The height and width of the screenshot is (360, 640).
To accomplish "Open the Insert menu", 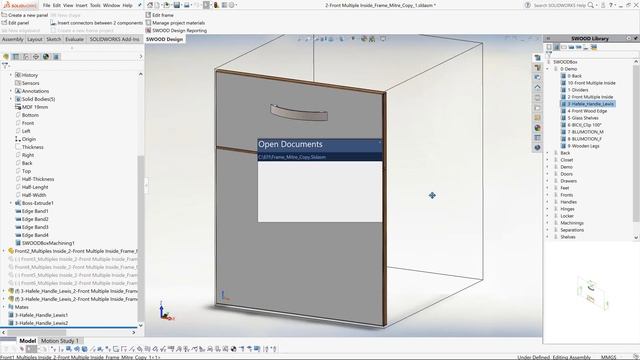I will pyautogui.click(x=81, y=5).
